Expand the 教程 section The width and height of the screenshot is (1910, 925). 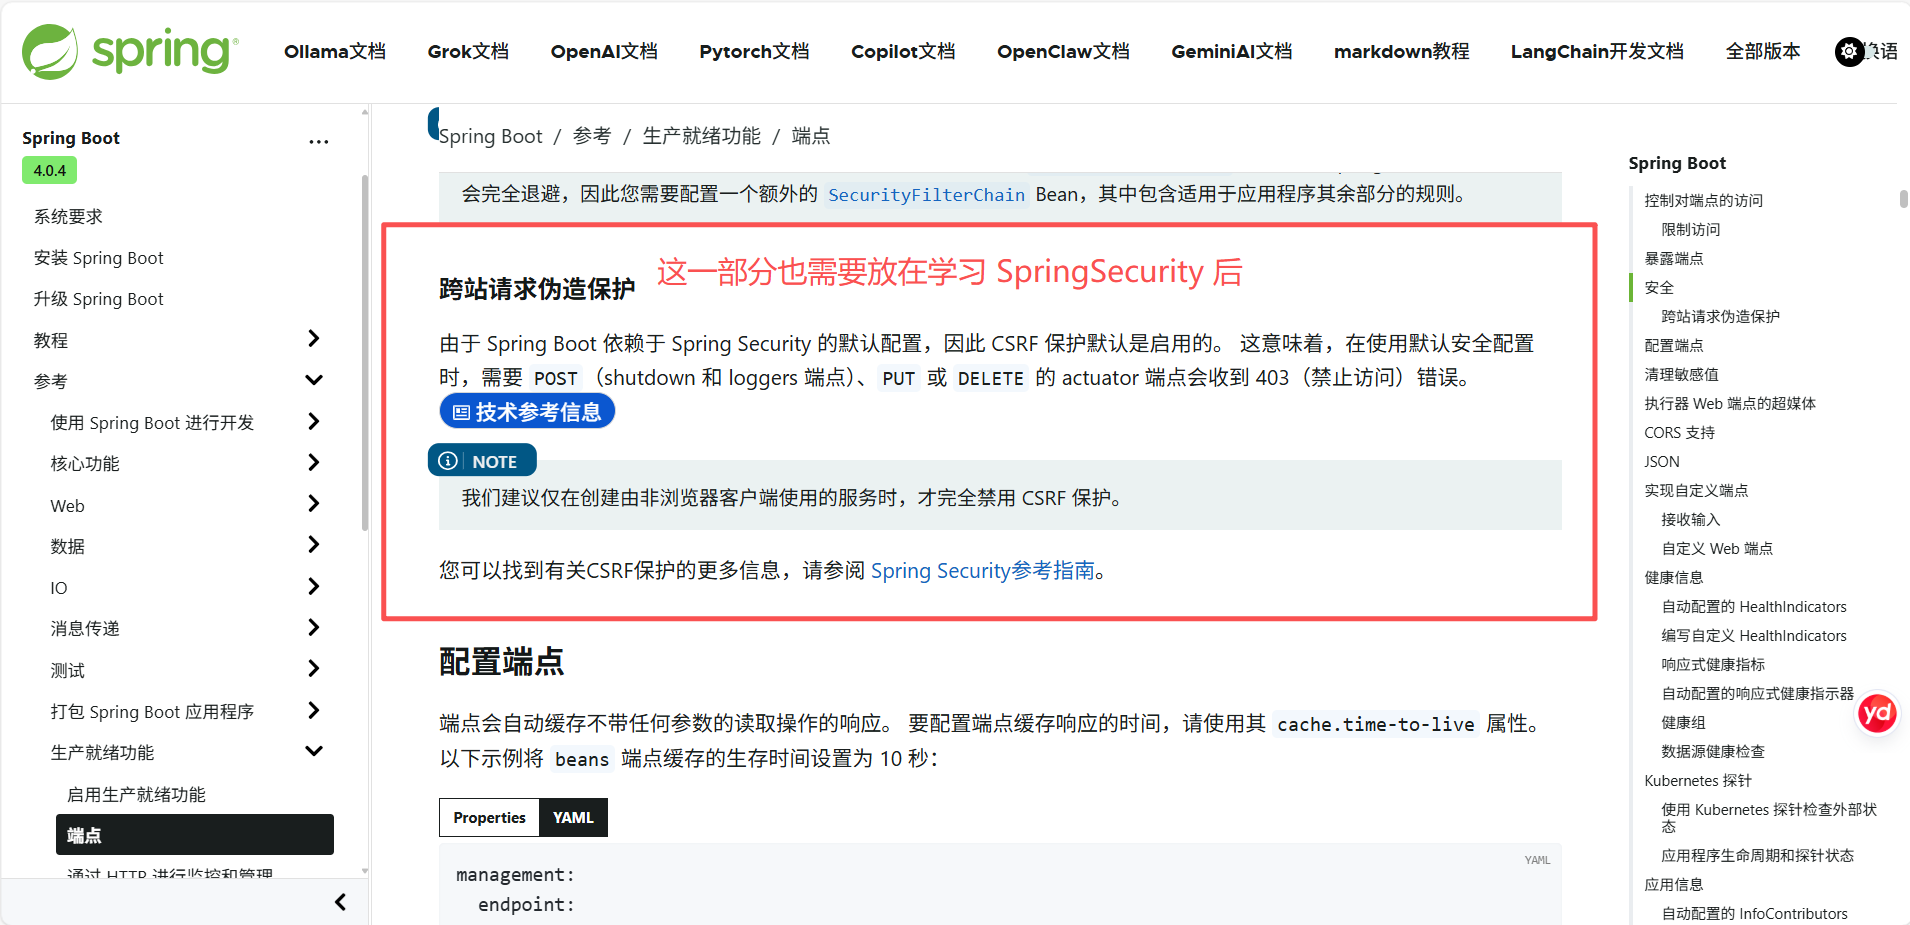pyautogui.click(x=314, y=339)
